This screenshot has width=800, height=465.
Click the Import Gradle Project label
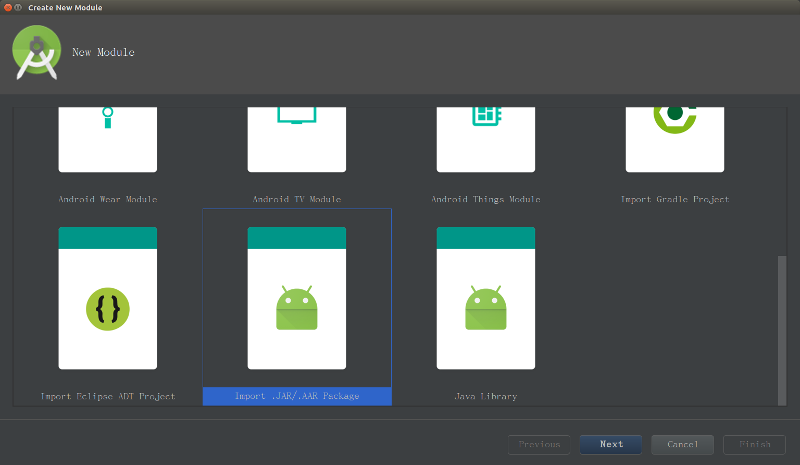click(x=675, y=199)
